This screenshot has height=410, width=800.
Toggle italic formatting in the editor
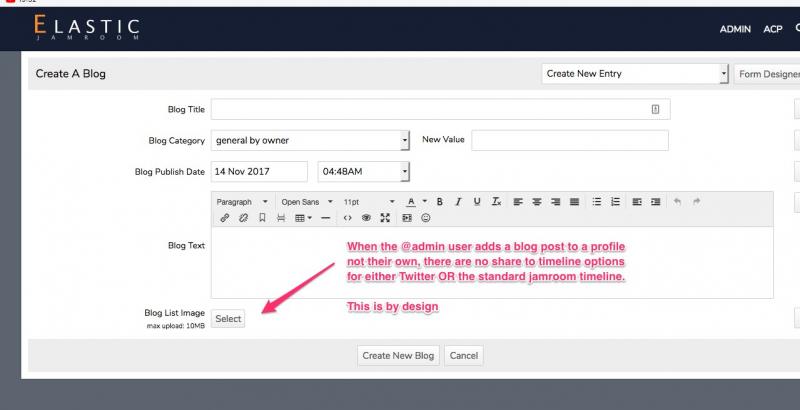pos(458,201)
